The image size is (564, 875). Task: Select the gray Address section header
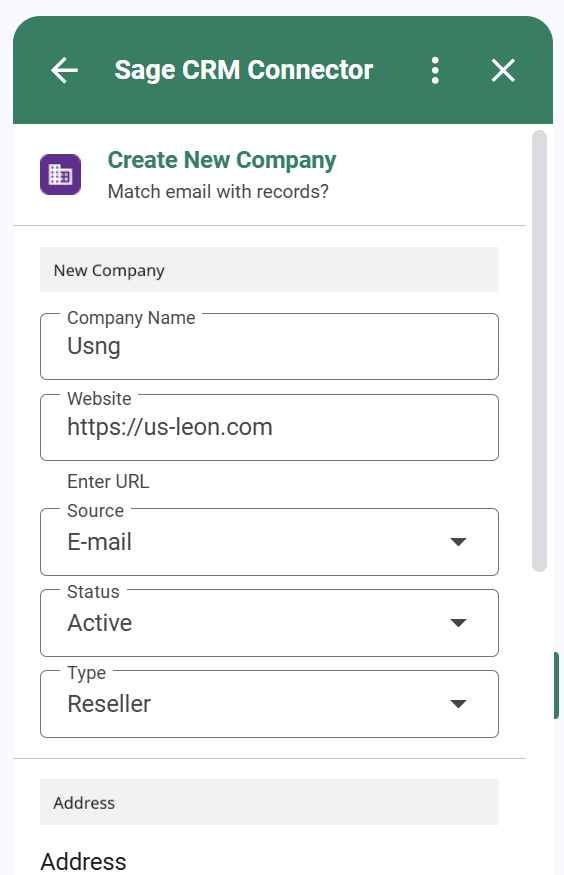[x=269, y=802]
